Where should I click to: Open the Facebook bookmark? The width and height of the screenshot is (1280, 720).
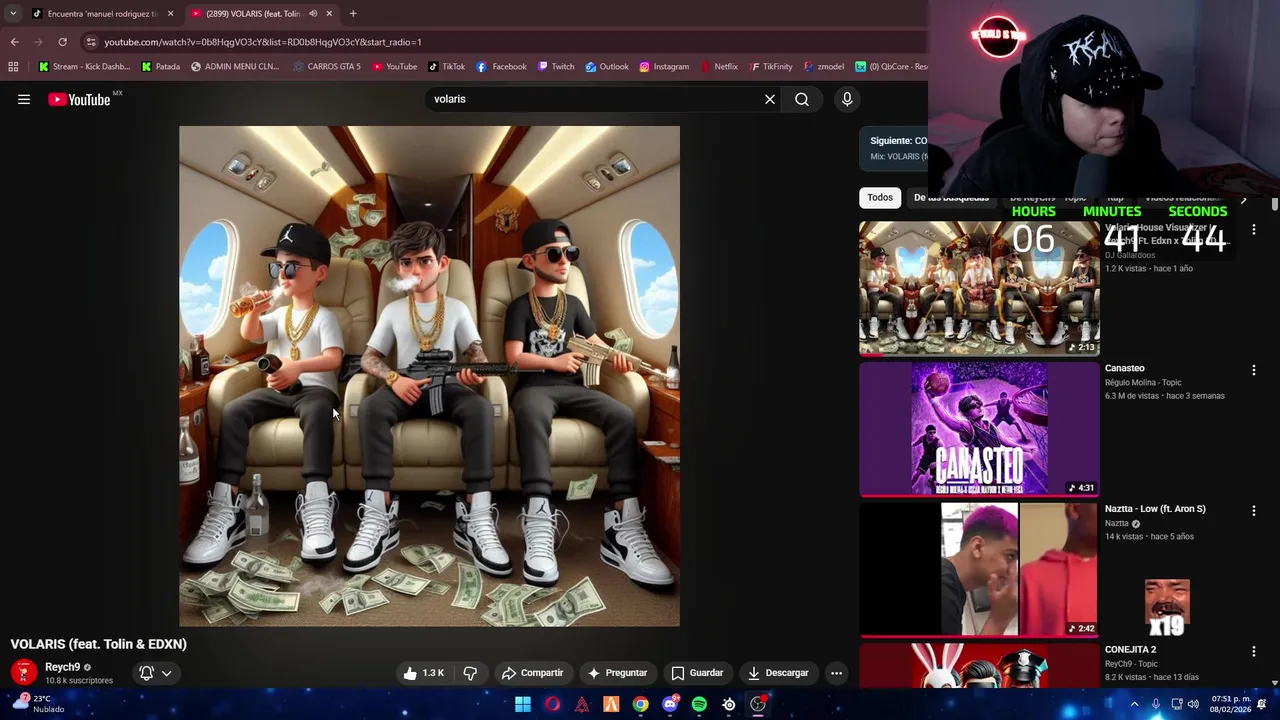501,67
